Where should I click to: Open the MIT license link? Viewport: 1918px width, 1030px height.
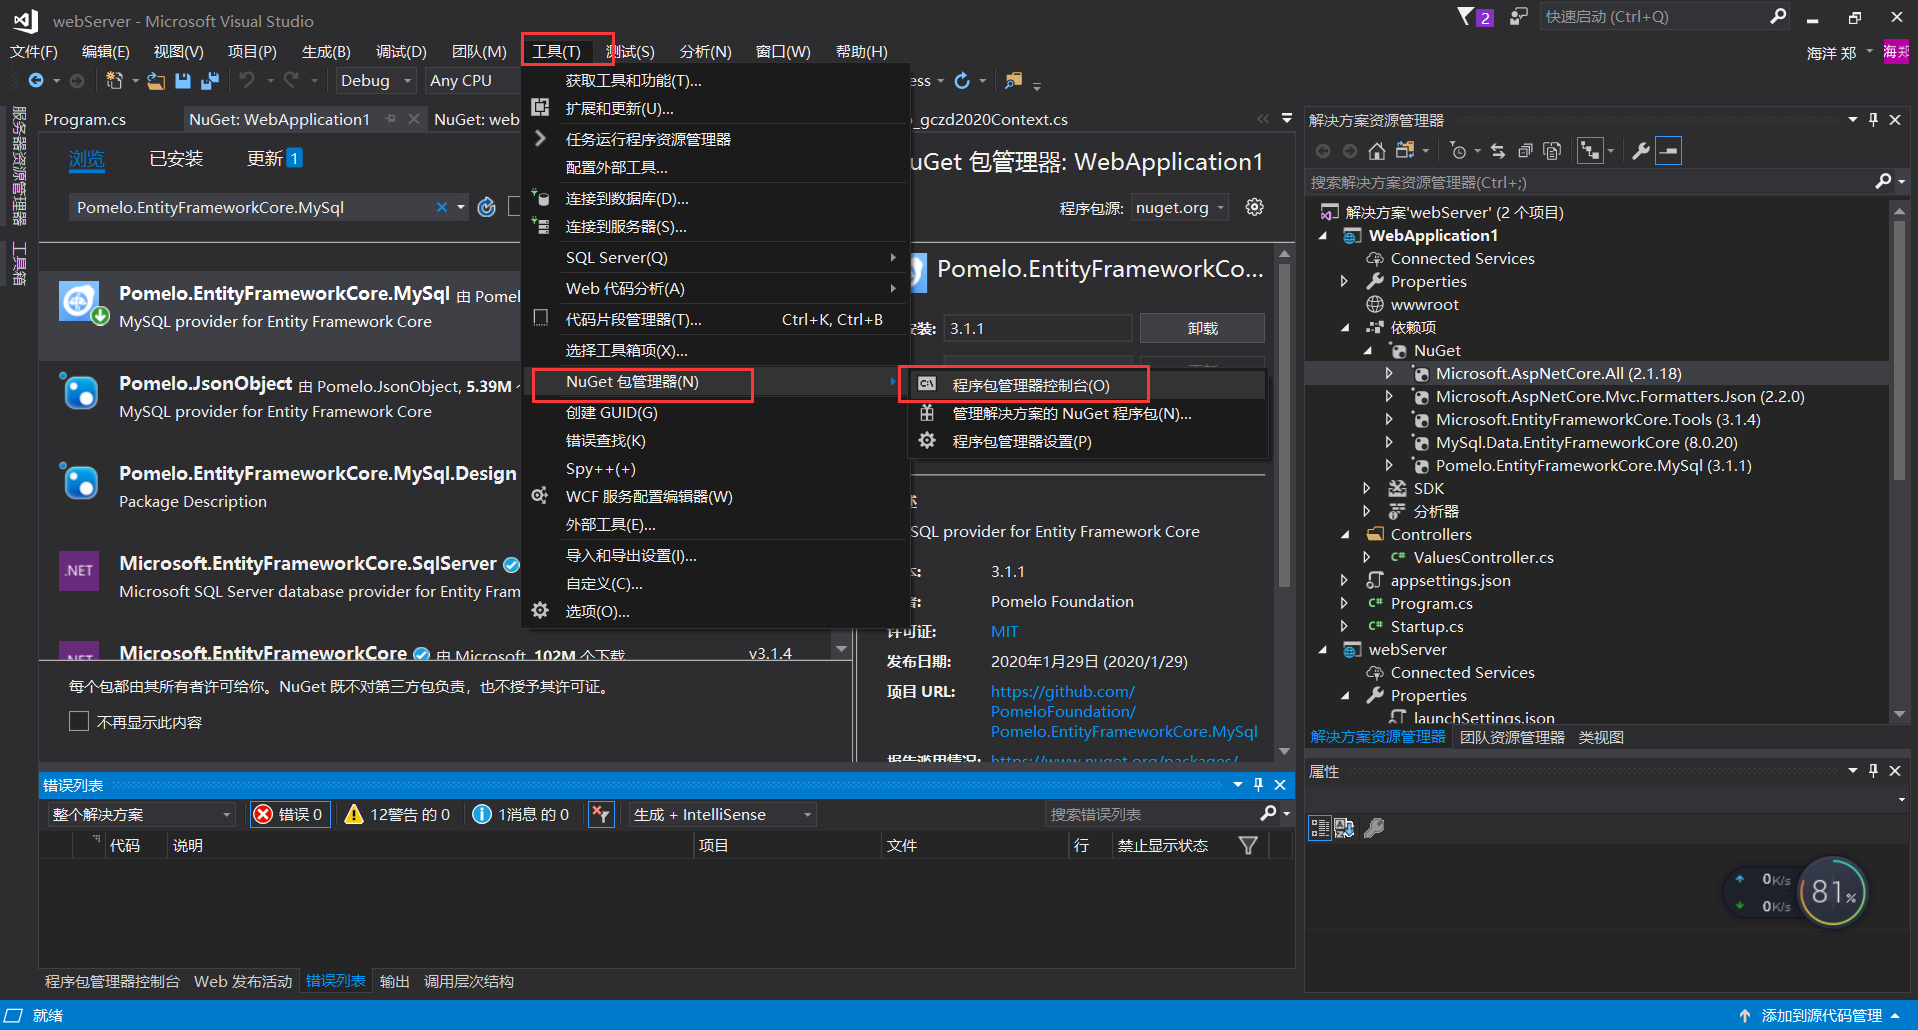click(x=1004, y=631)
